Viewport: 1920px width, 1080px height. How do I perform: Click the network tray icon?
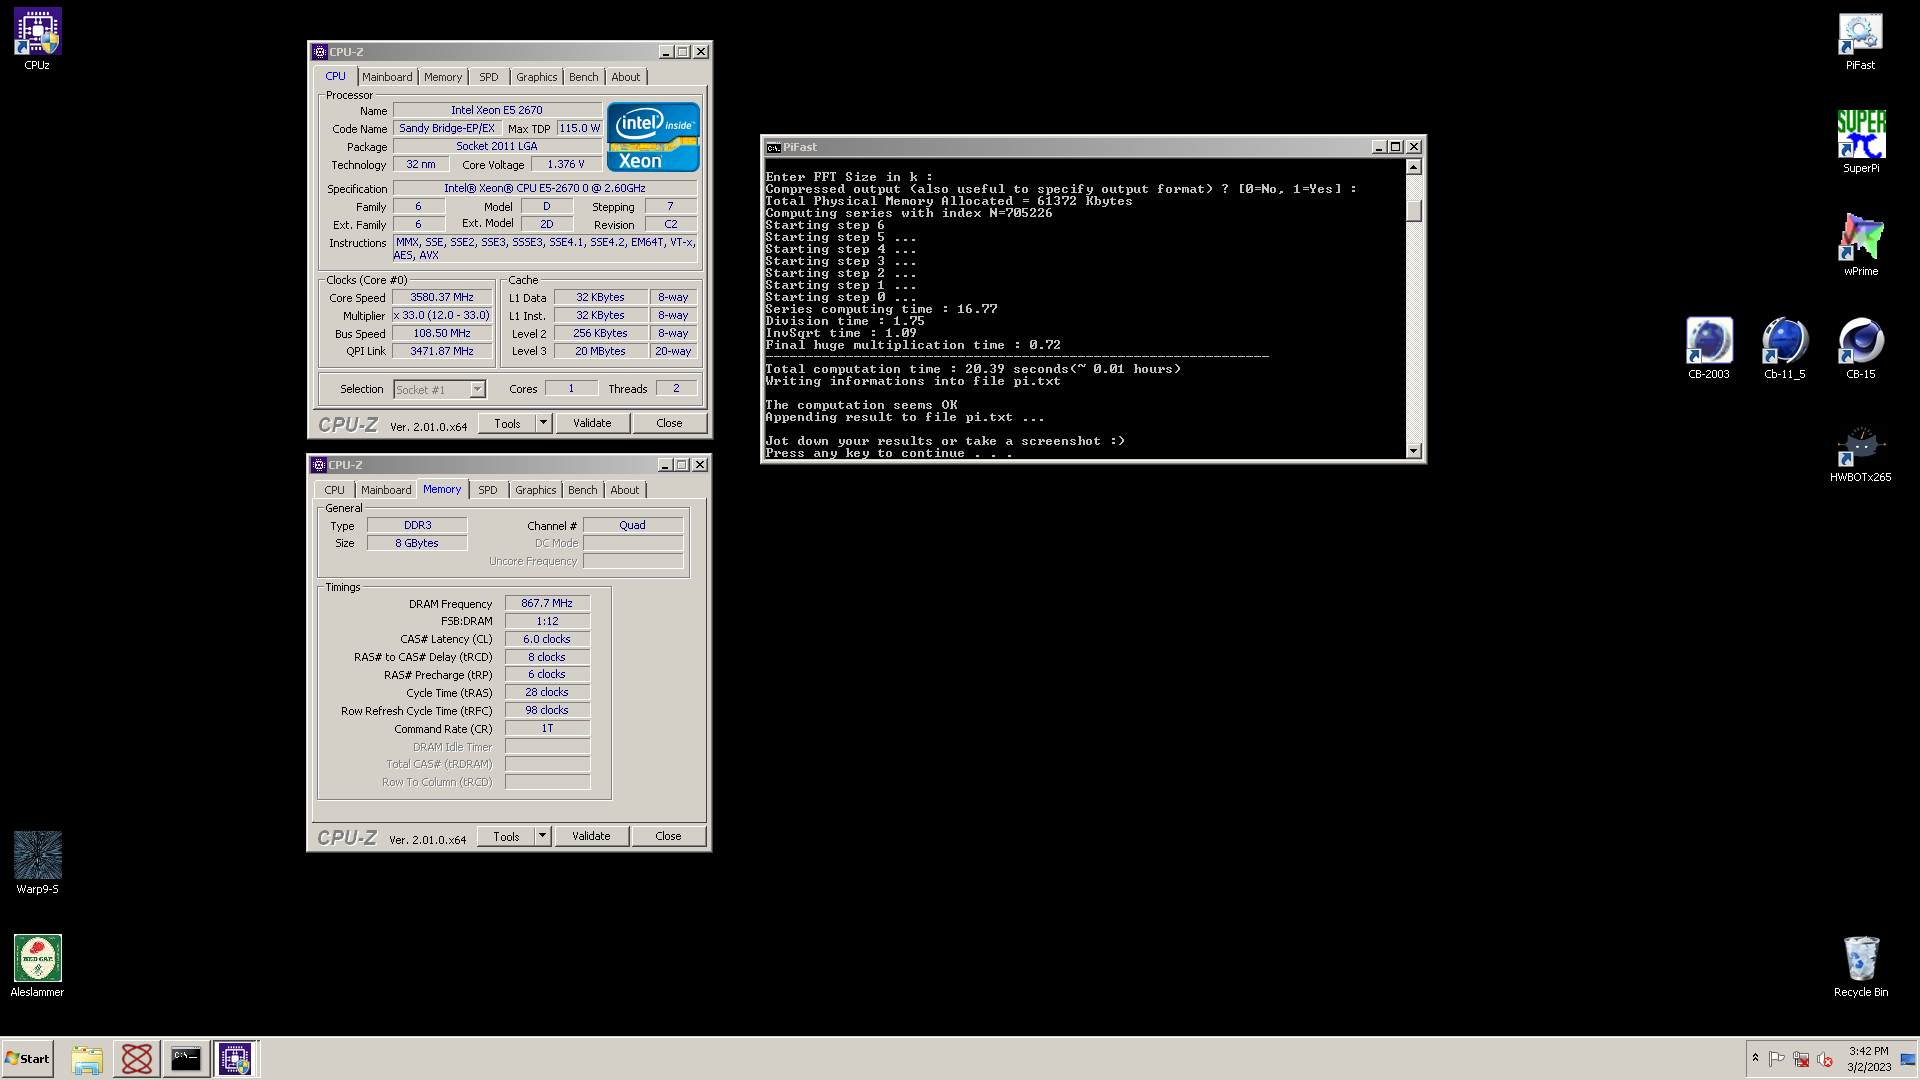pyautogui.click(x=1801, y=1059)
